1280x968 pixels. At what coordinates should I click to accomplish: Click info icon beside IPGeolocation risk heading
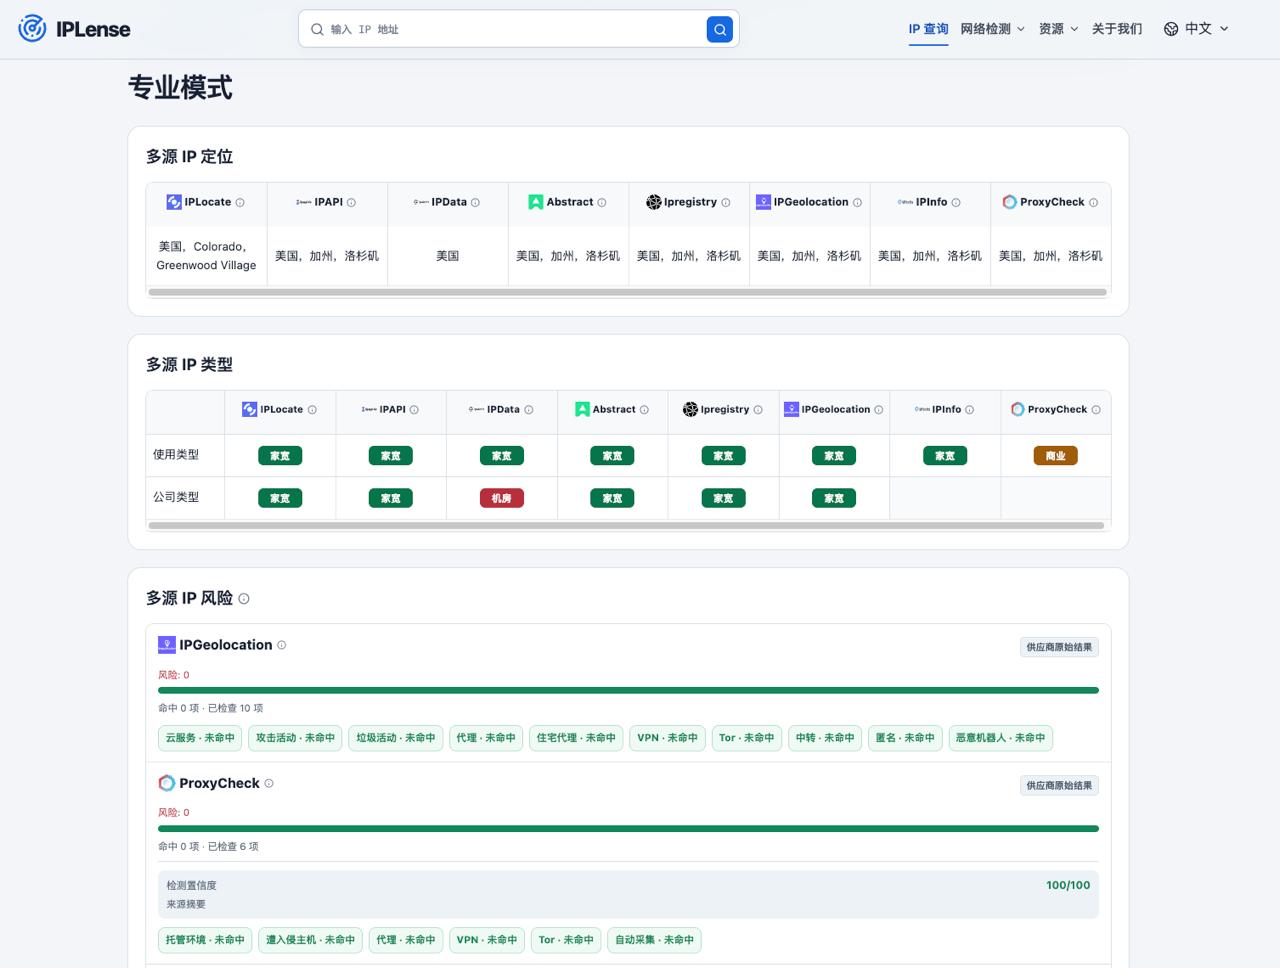pos(282,645)
